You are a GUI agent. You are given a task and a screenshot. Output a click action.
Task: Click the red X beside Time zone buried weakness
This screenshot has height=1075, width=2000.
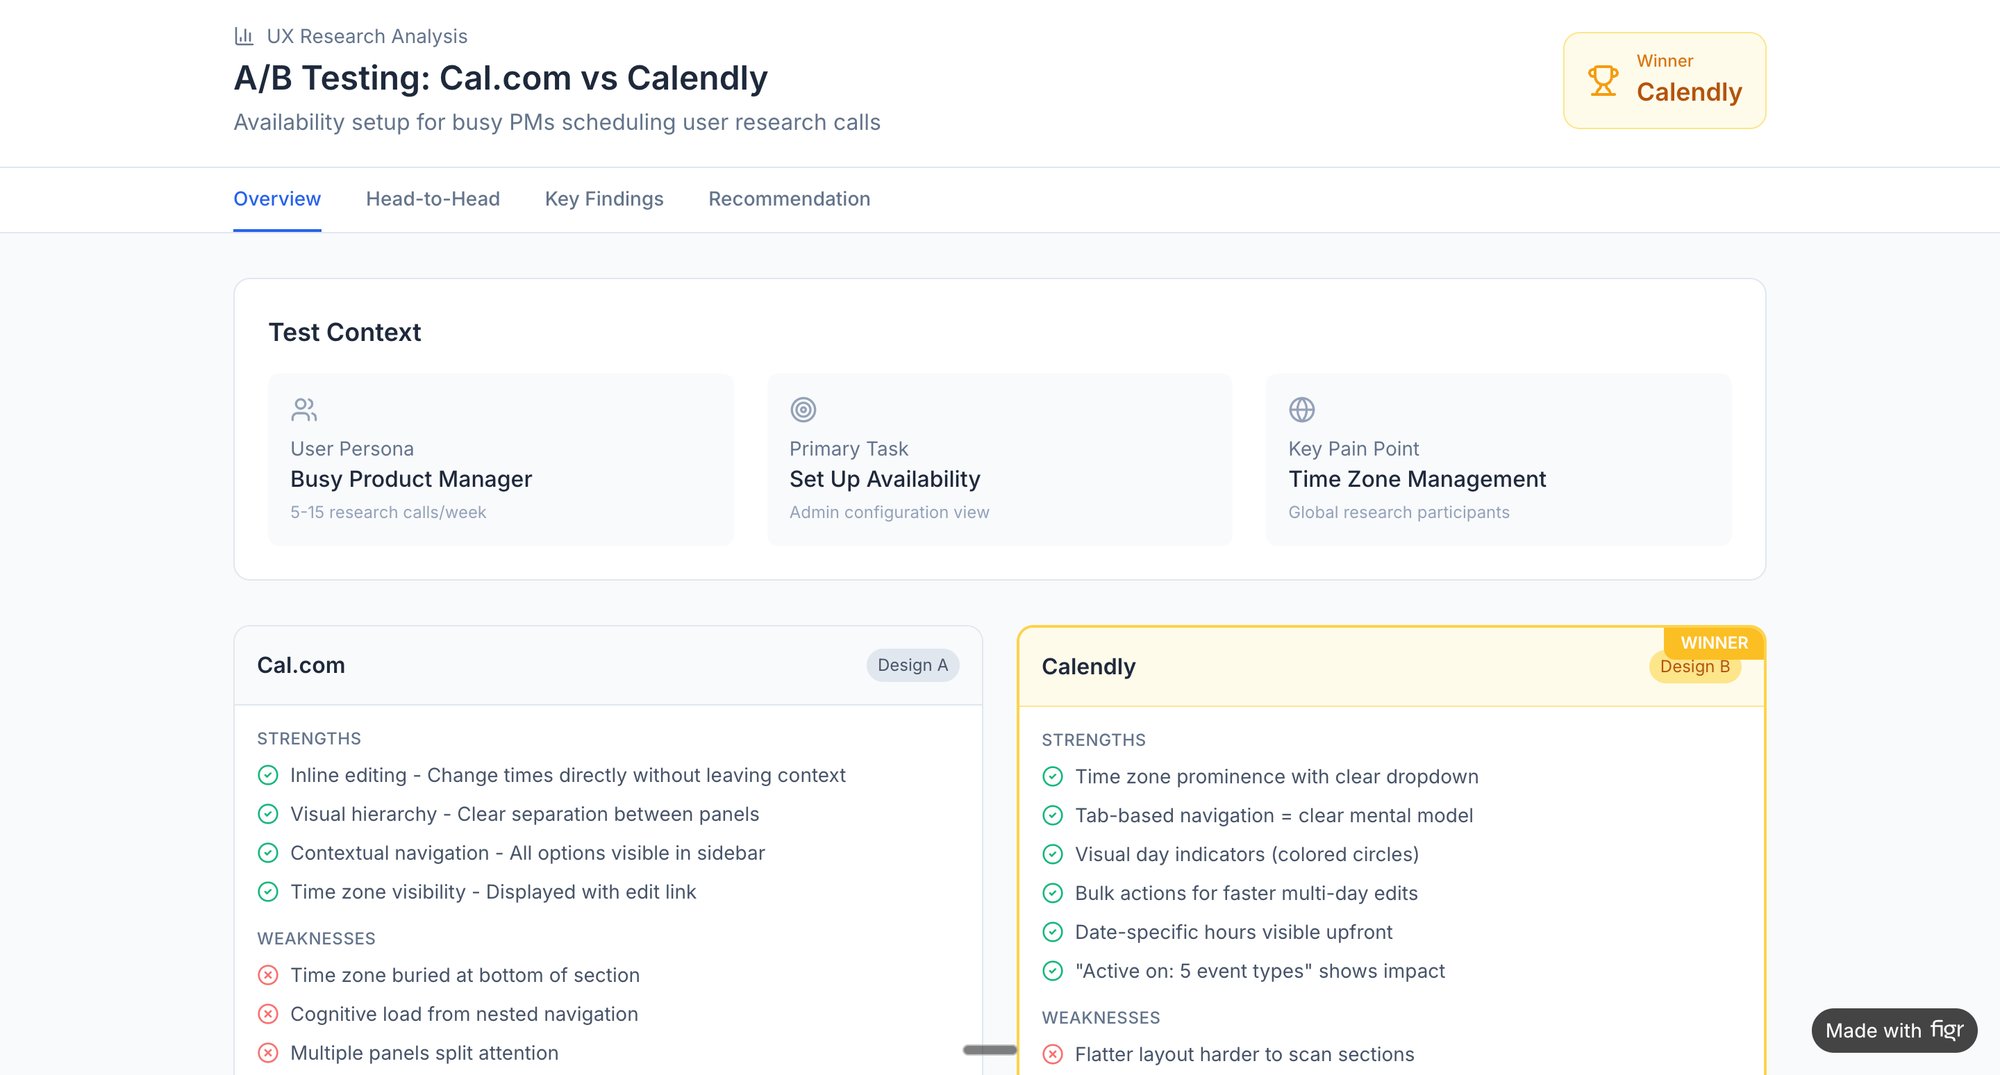267,974
